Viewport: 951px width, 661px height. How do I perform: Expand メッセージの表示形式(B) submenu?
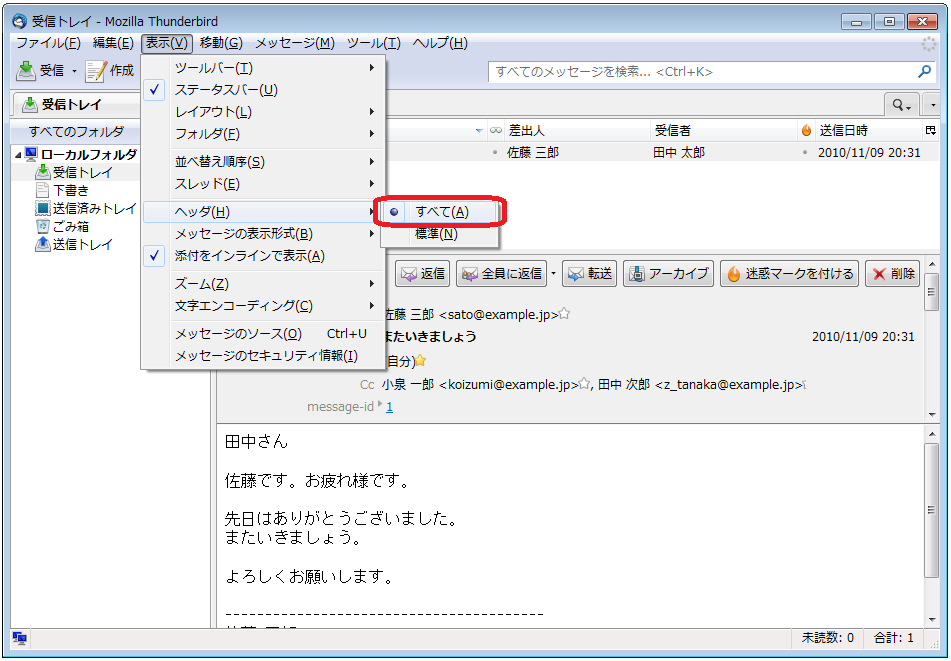click(264, 233)
